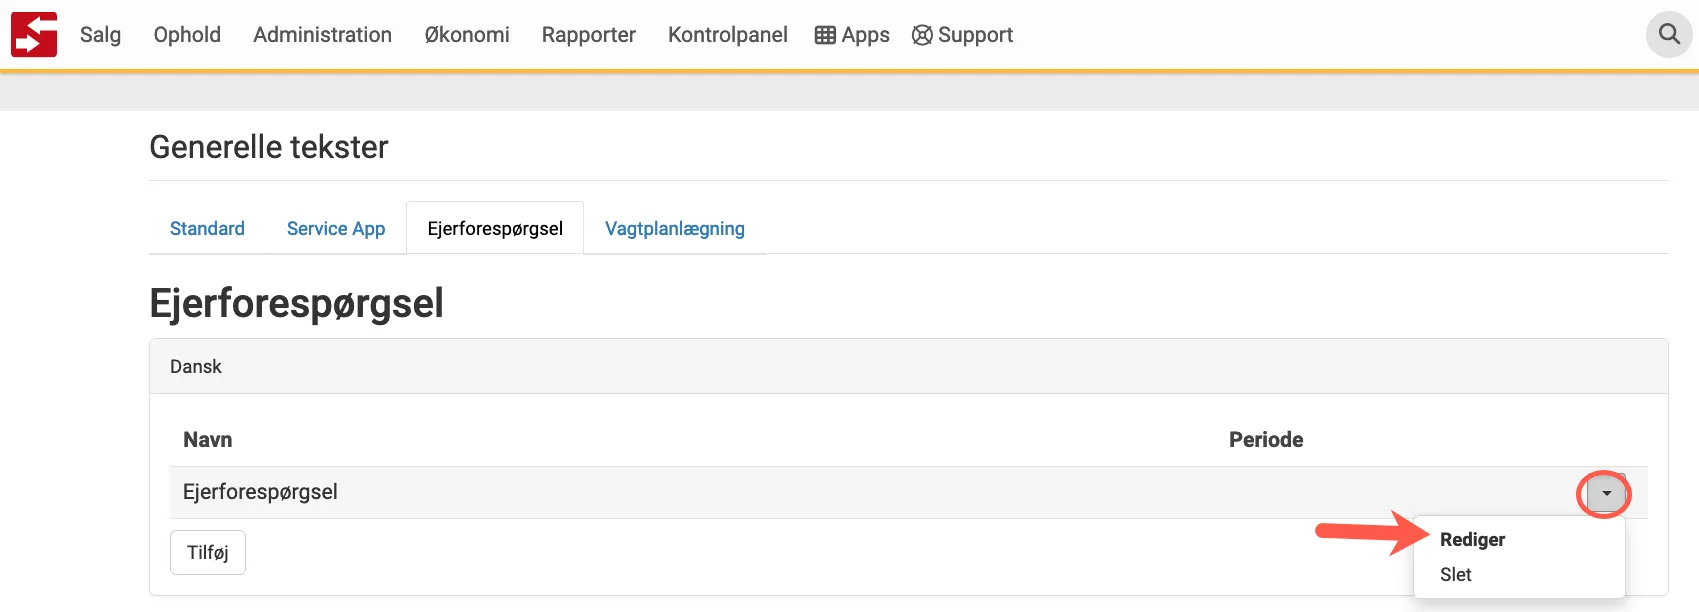Open the Rapporter menu
Screen dimensions: 1699x612
click(588, 35)
